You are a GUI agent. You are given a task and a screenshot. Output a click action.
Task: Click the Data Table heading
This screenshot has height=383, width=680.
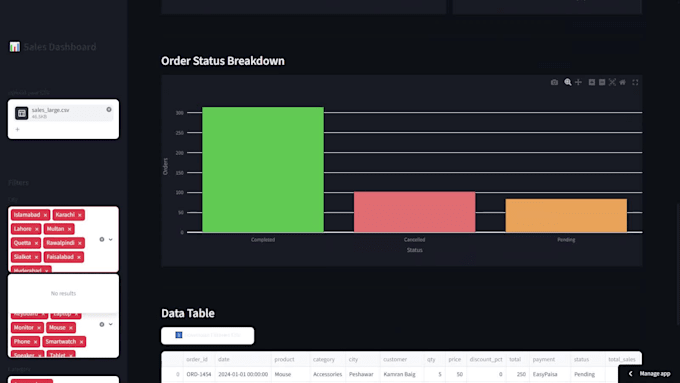pos(188,313)
